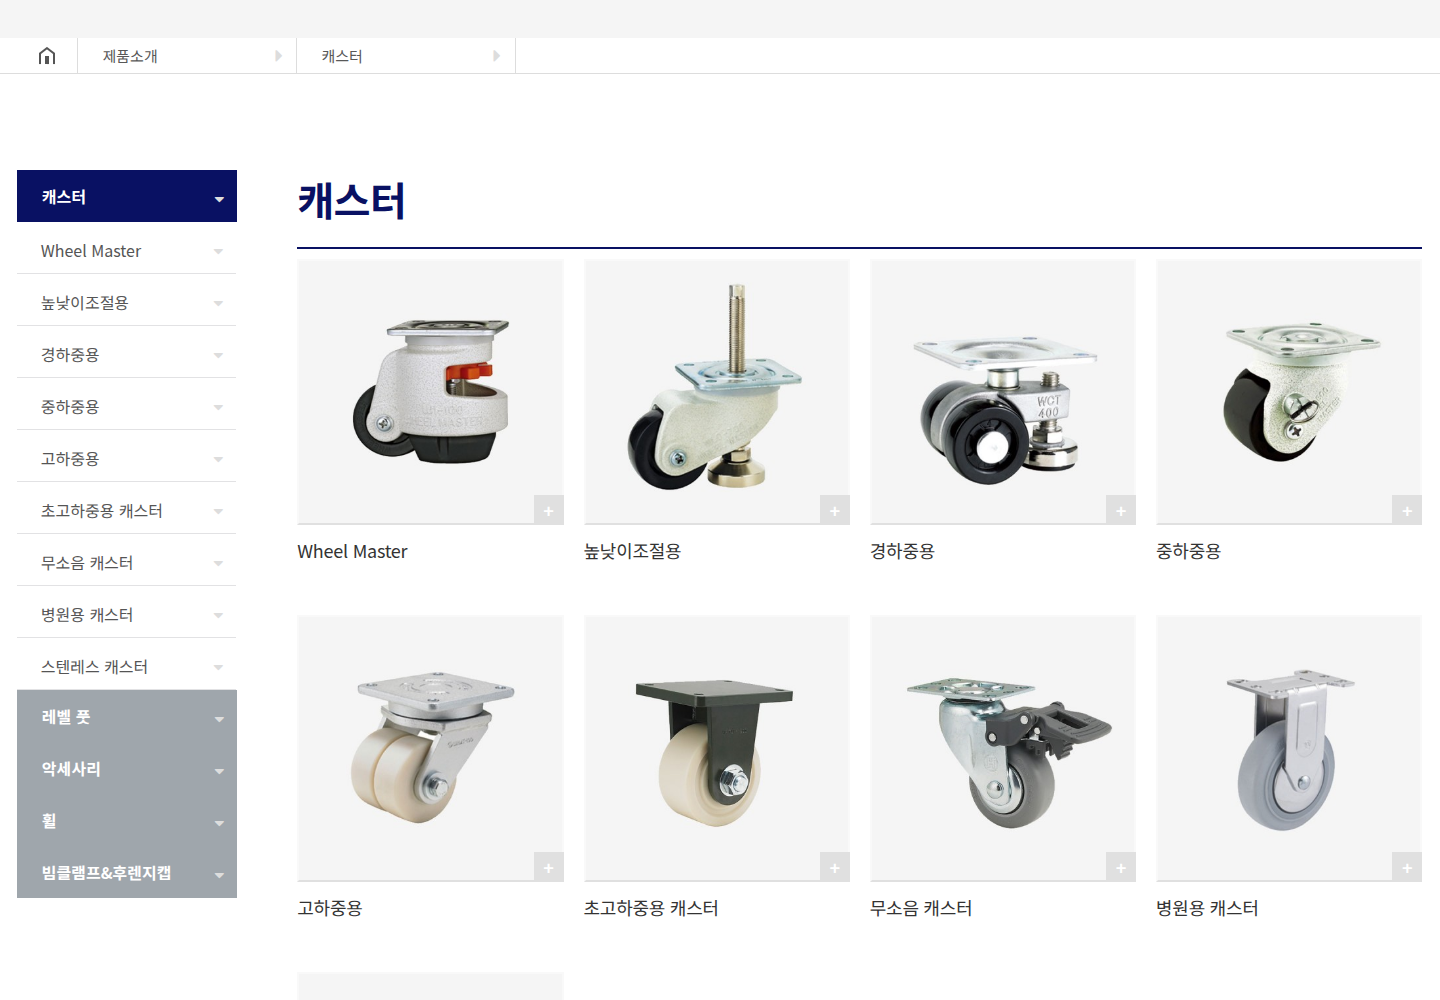Expand the 빔클램프&후렌지캡 sidebar category
This screenshot has width=1440, height=1000.
[x=127, y=872]
